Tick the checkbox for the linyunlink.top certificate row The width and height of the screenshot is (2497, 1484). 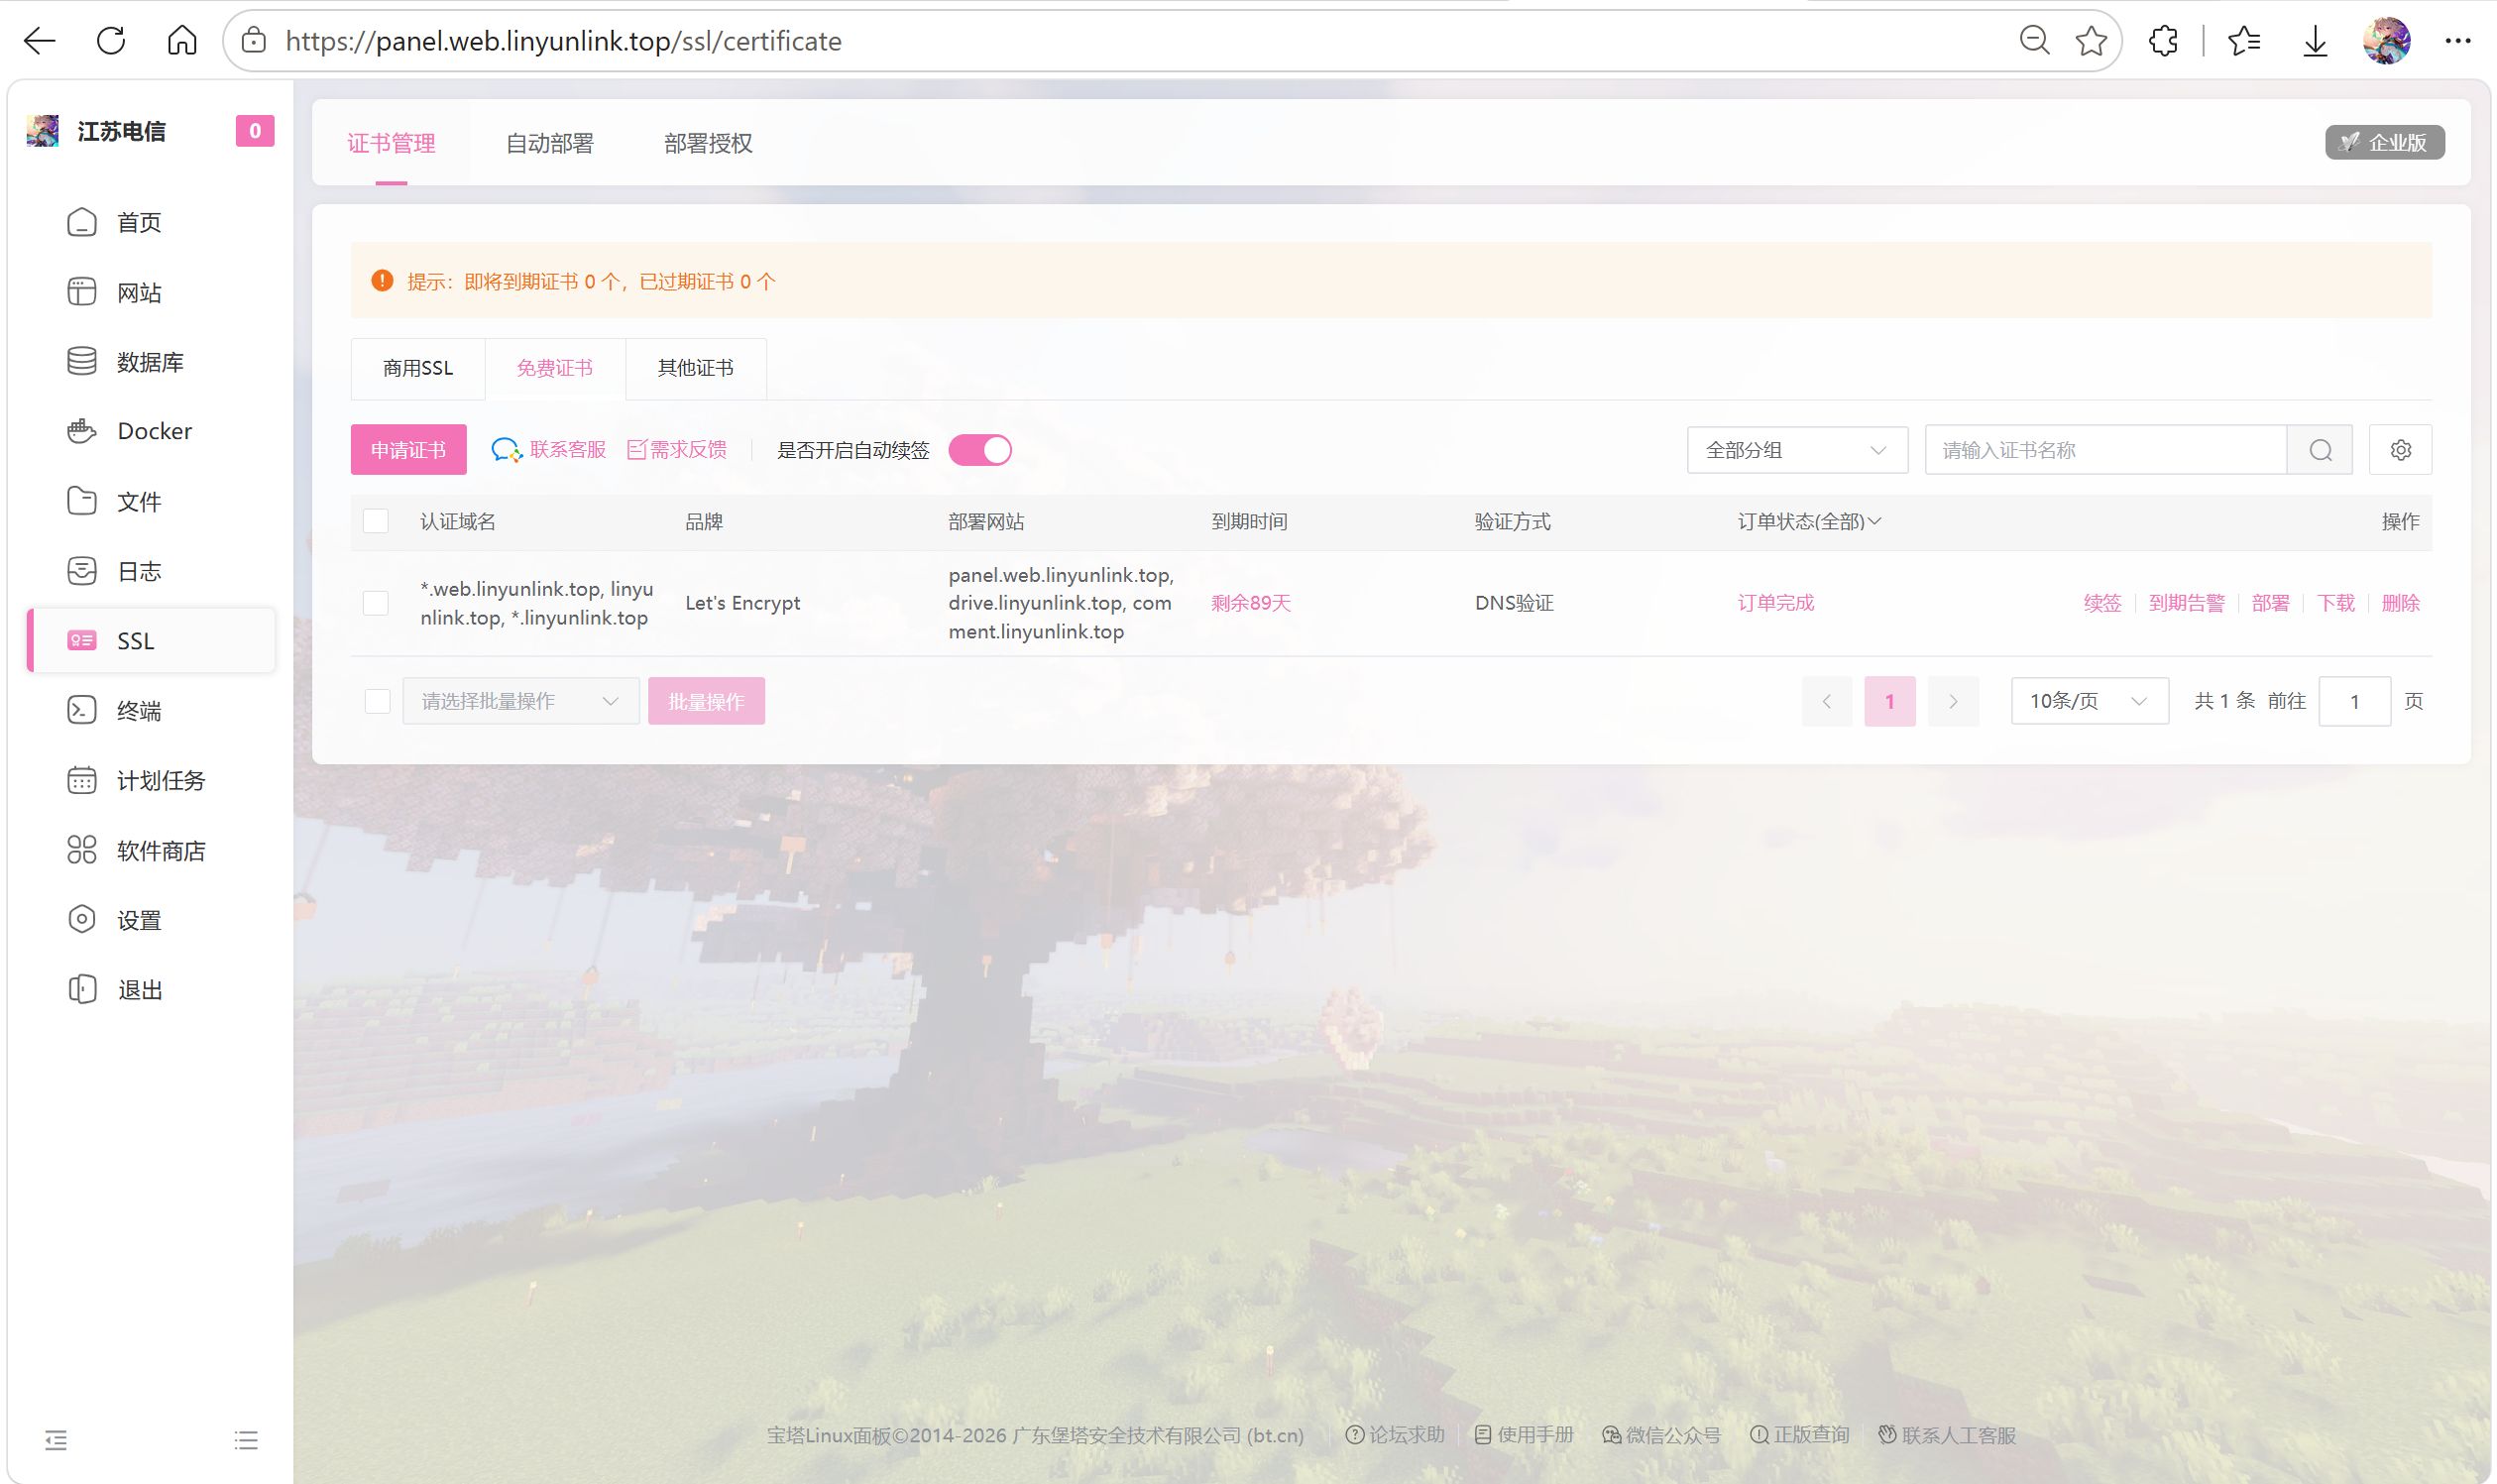(376, 603)
